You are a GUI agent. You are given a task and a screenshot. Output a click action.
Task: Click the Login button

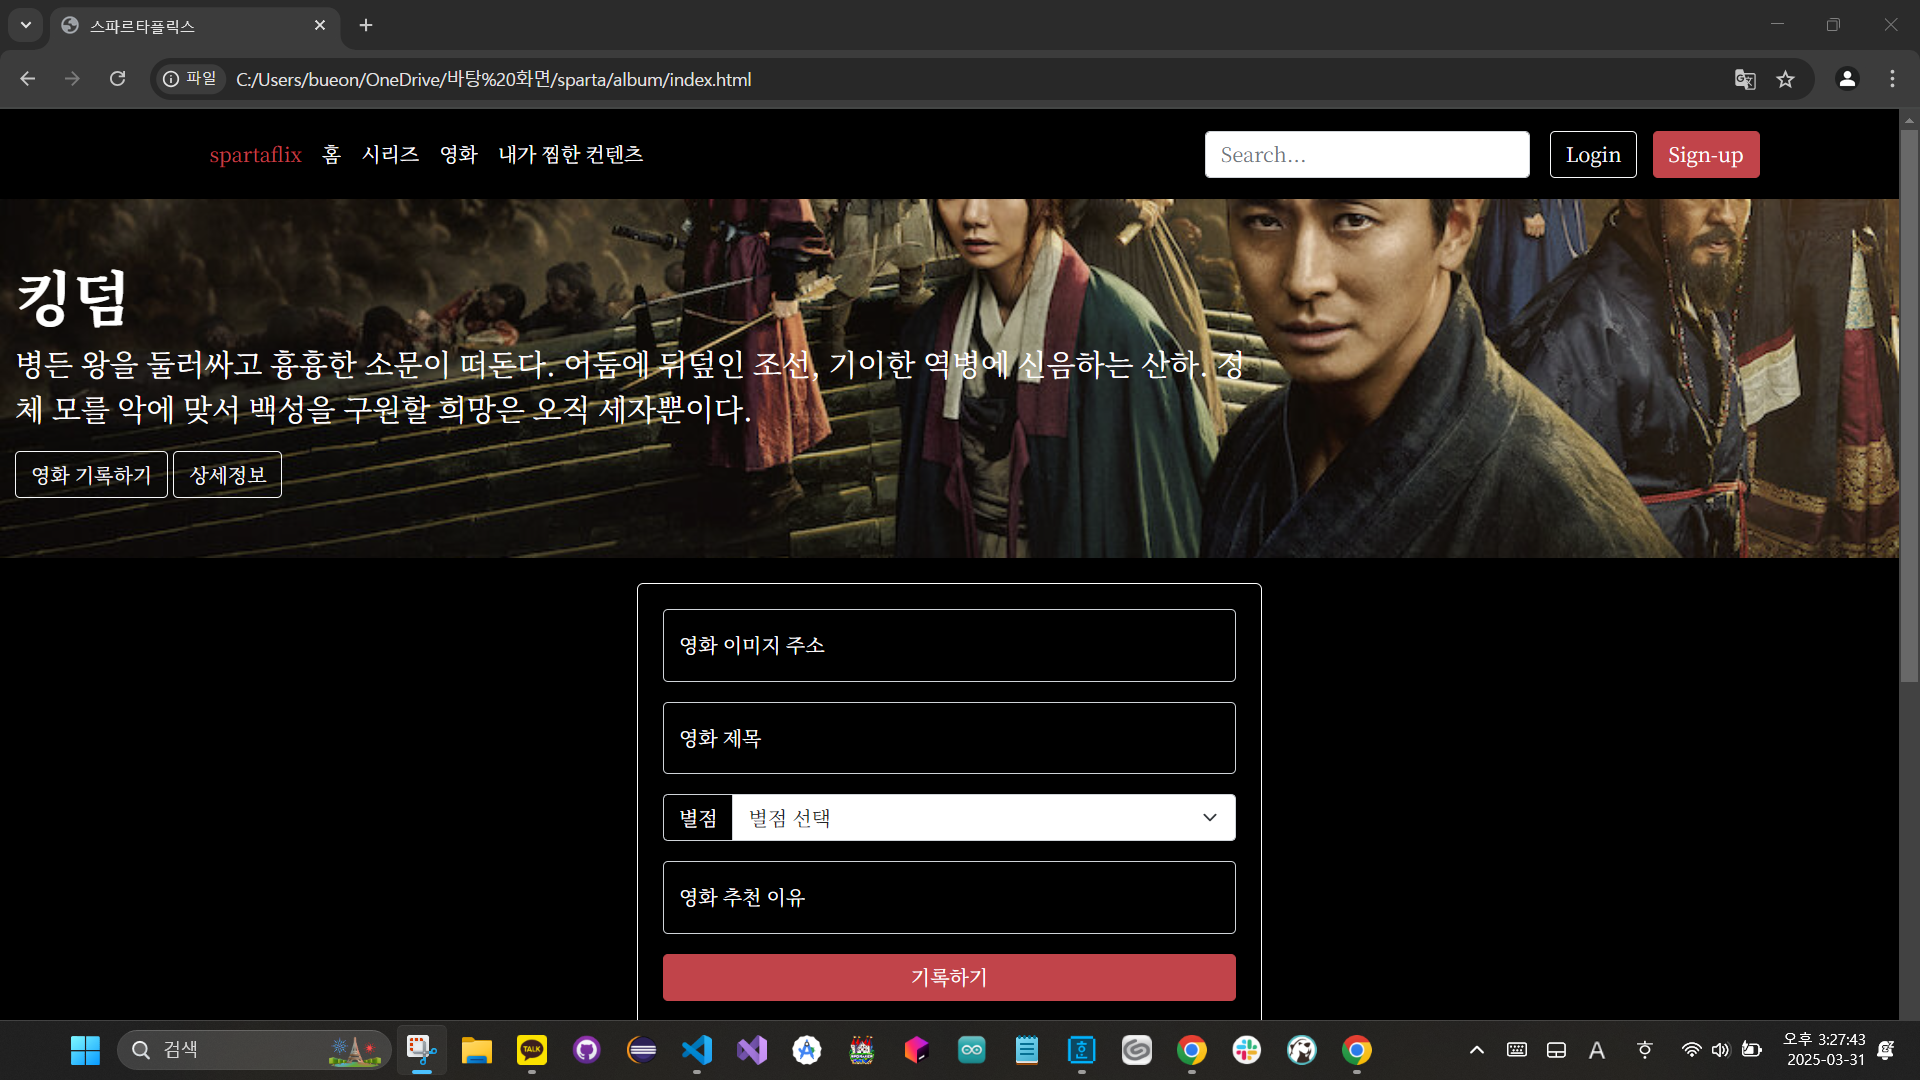(x=1593, y=155)
